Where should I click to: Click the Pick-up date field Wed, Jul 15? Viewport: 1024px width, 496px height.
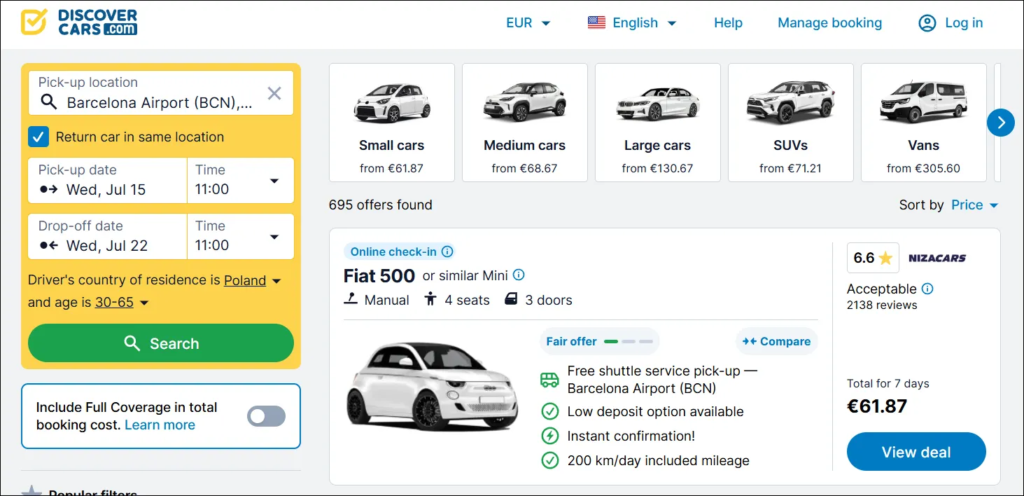[x=107, y=181]
